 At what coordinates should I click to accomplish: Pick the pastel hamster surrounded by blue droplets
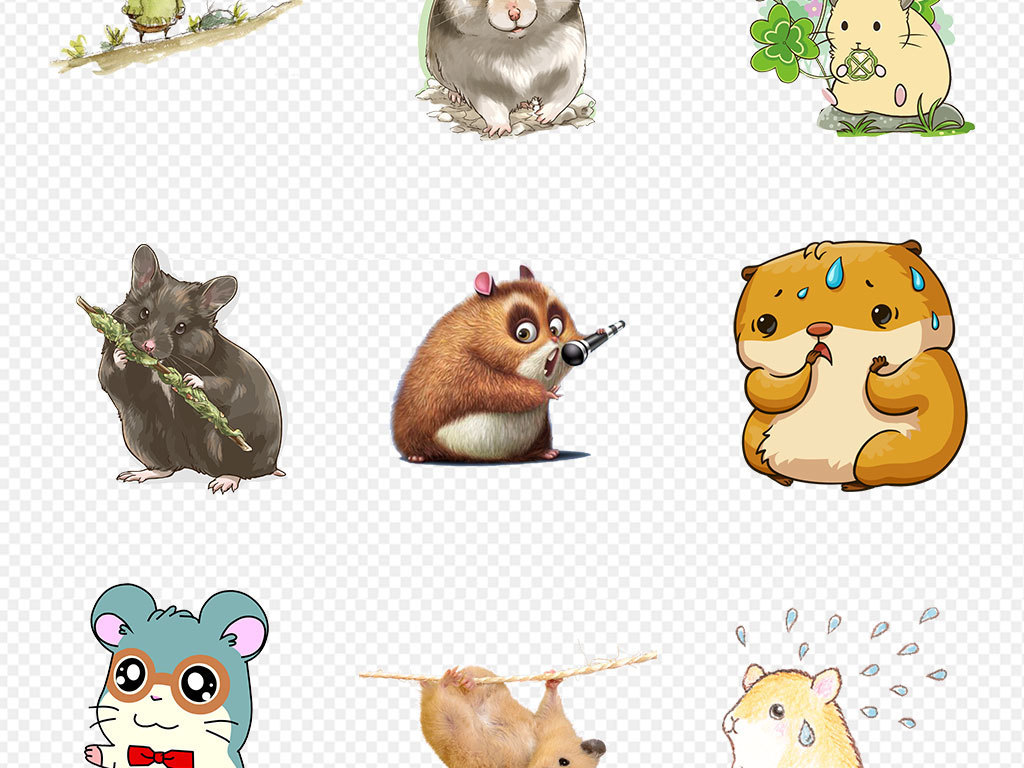pyautogui.click(x=835, y=688)
